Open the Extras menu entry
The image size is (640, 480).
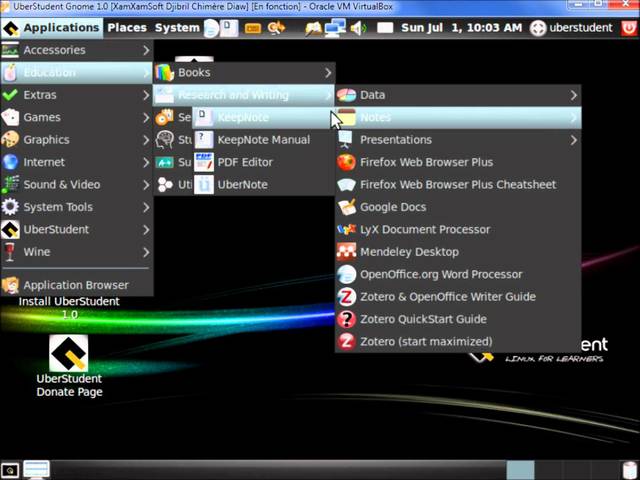(77, 95)
